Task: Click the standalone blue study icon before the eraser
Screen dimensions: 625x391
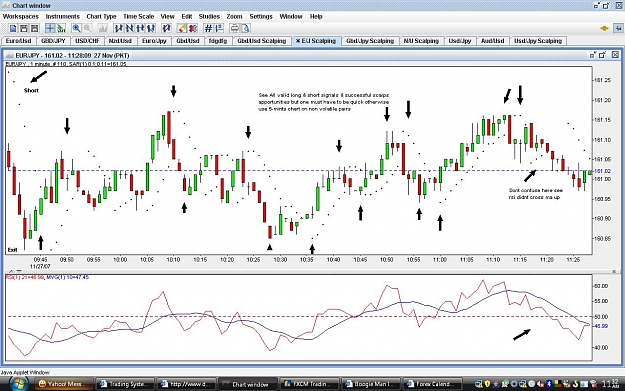Action: click(166, 28)
